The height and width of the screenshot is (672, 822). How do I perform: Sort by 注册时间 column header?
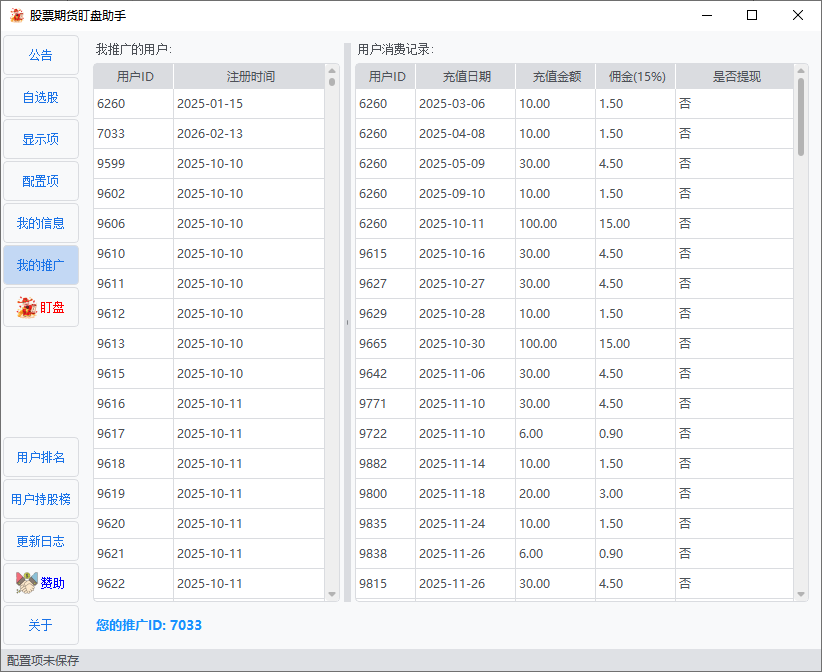(x=250, y=77)
